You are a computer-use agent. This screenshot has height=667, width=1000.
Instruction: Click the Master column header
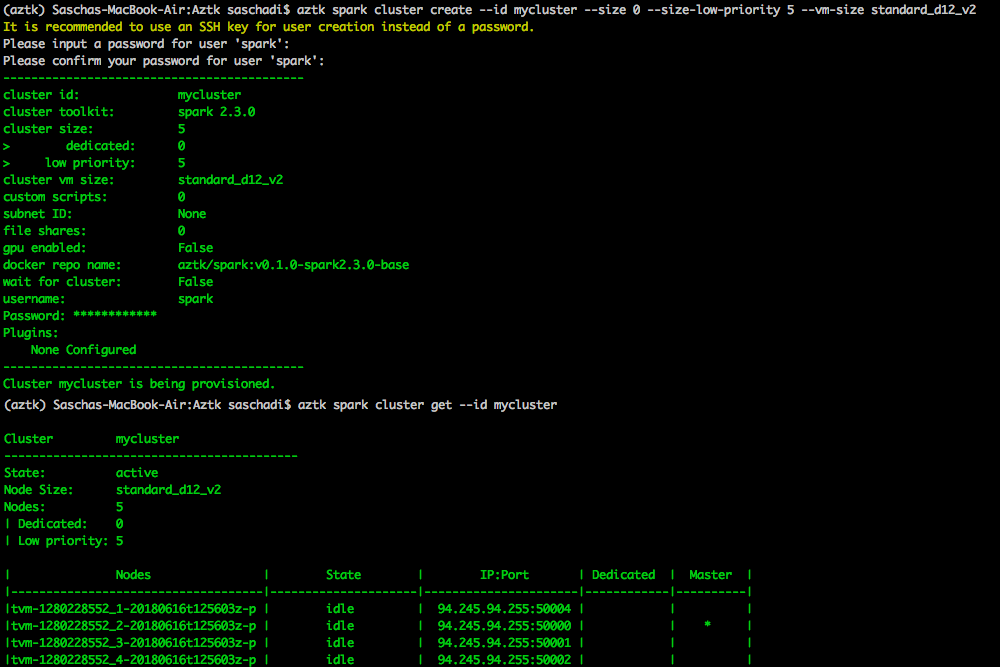(710, 574)
